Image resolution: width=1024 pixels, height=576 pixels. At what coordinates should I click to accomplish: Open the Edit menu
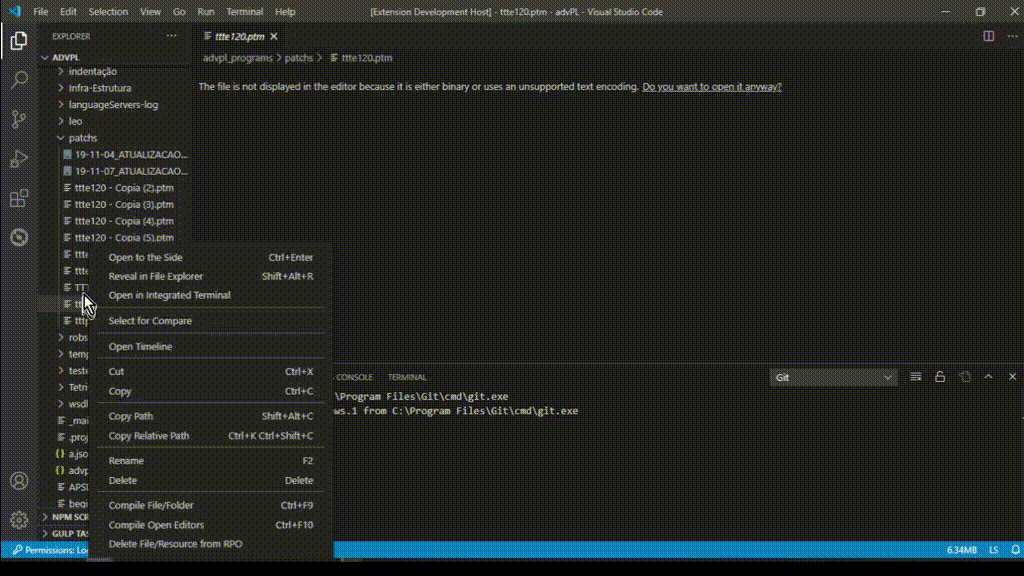pos(68,12)
